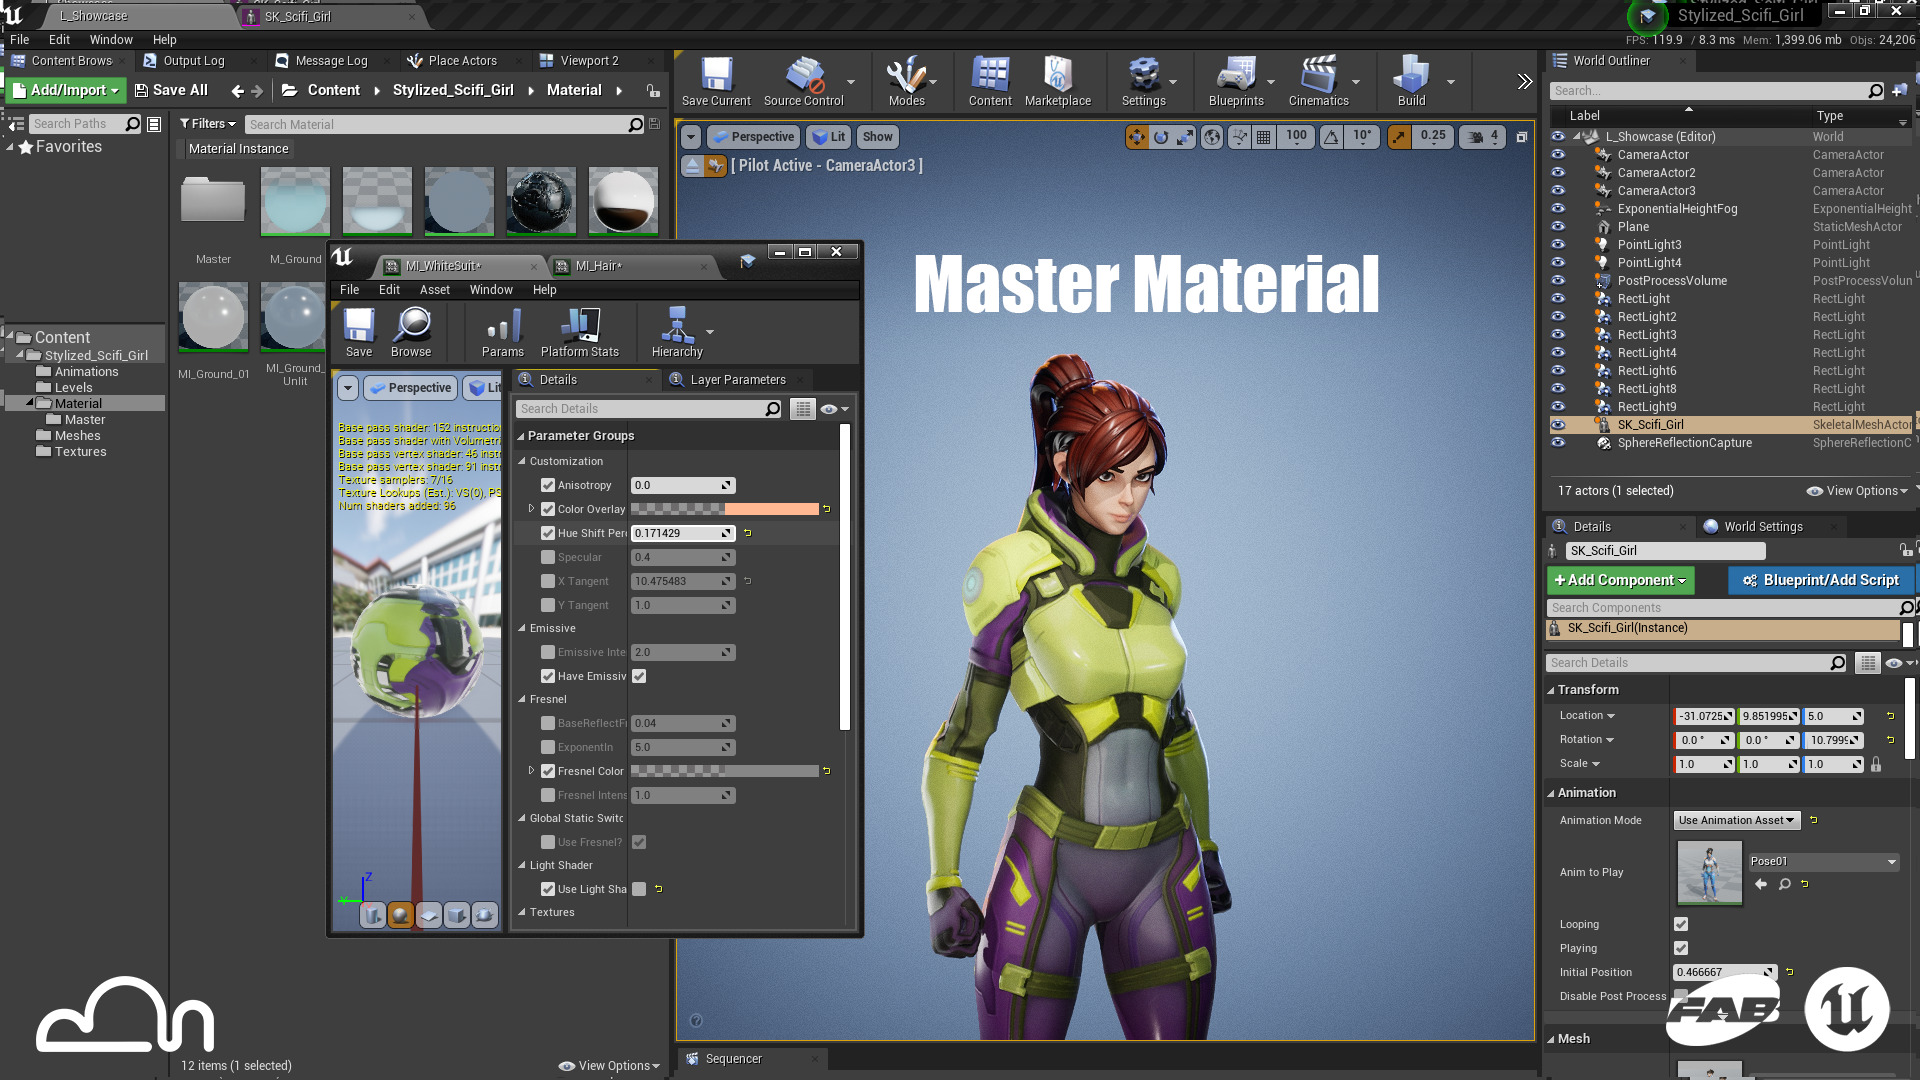The width and height of the screenshot is (1920, 1080).
Task: Enable the X Tangent parameter checkbox
Action: coord(548,581)
